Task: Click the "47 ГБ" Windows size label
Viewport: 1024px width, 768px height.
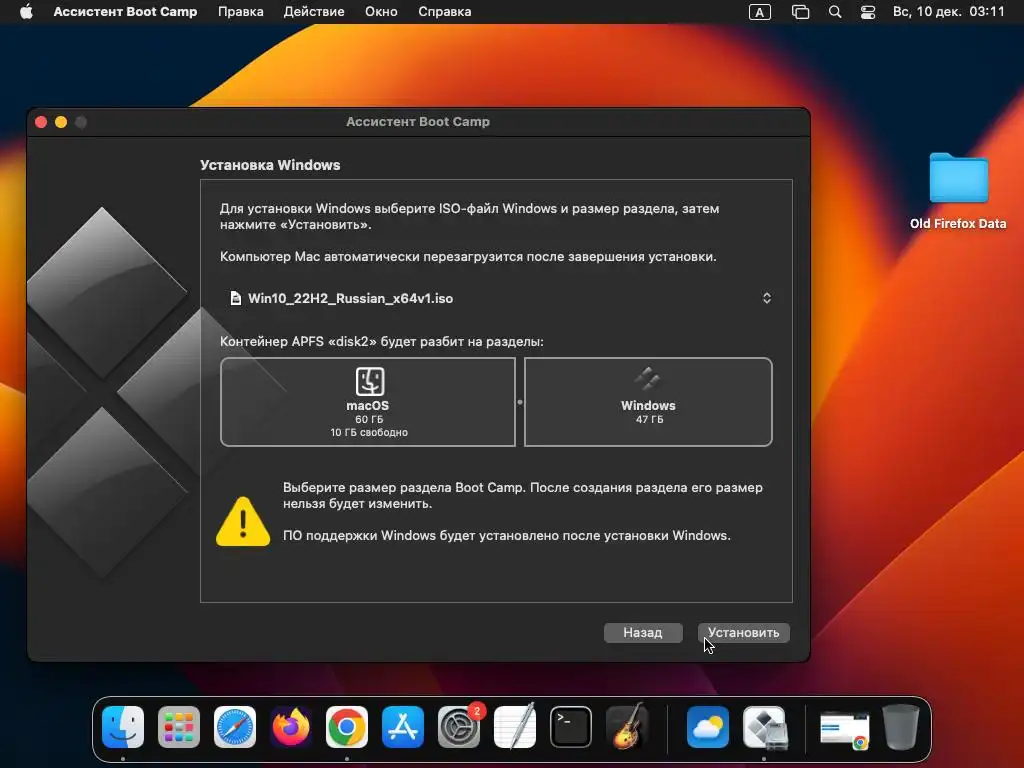Action: tap(649, 419)
